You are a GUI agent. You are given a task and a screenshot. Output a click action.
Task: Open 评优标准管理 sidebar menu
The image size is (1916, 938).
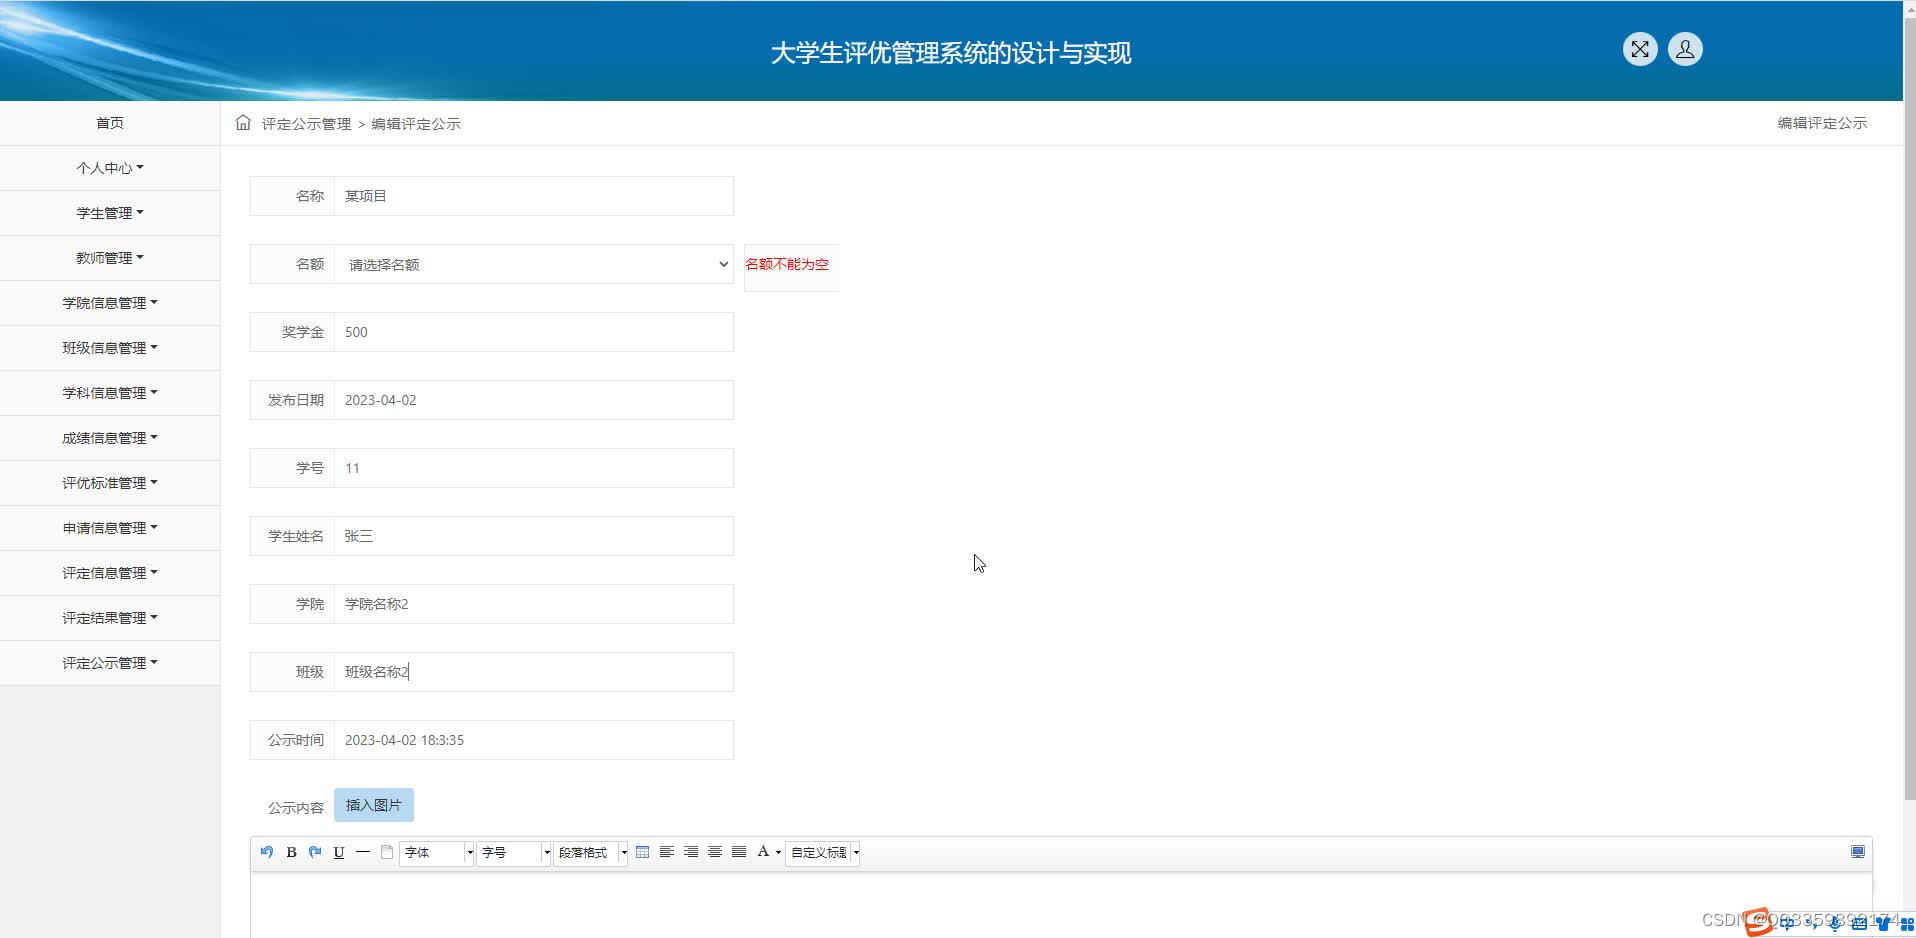pos(110,483)
